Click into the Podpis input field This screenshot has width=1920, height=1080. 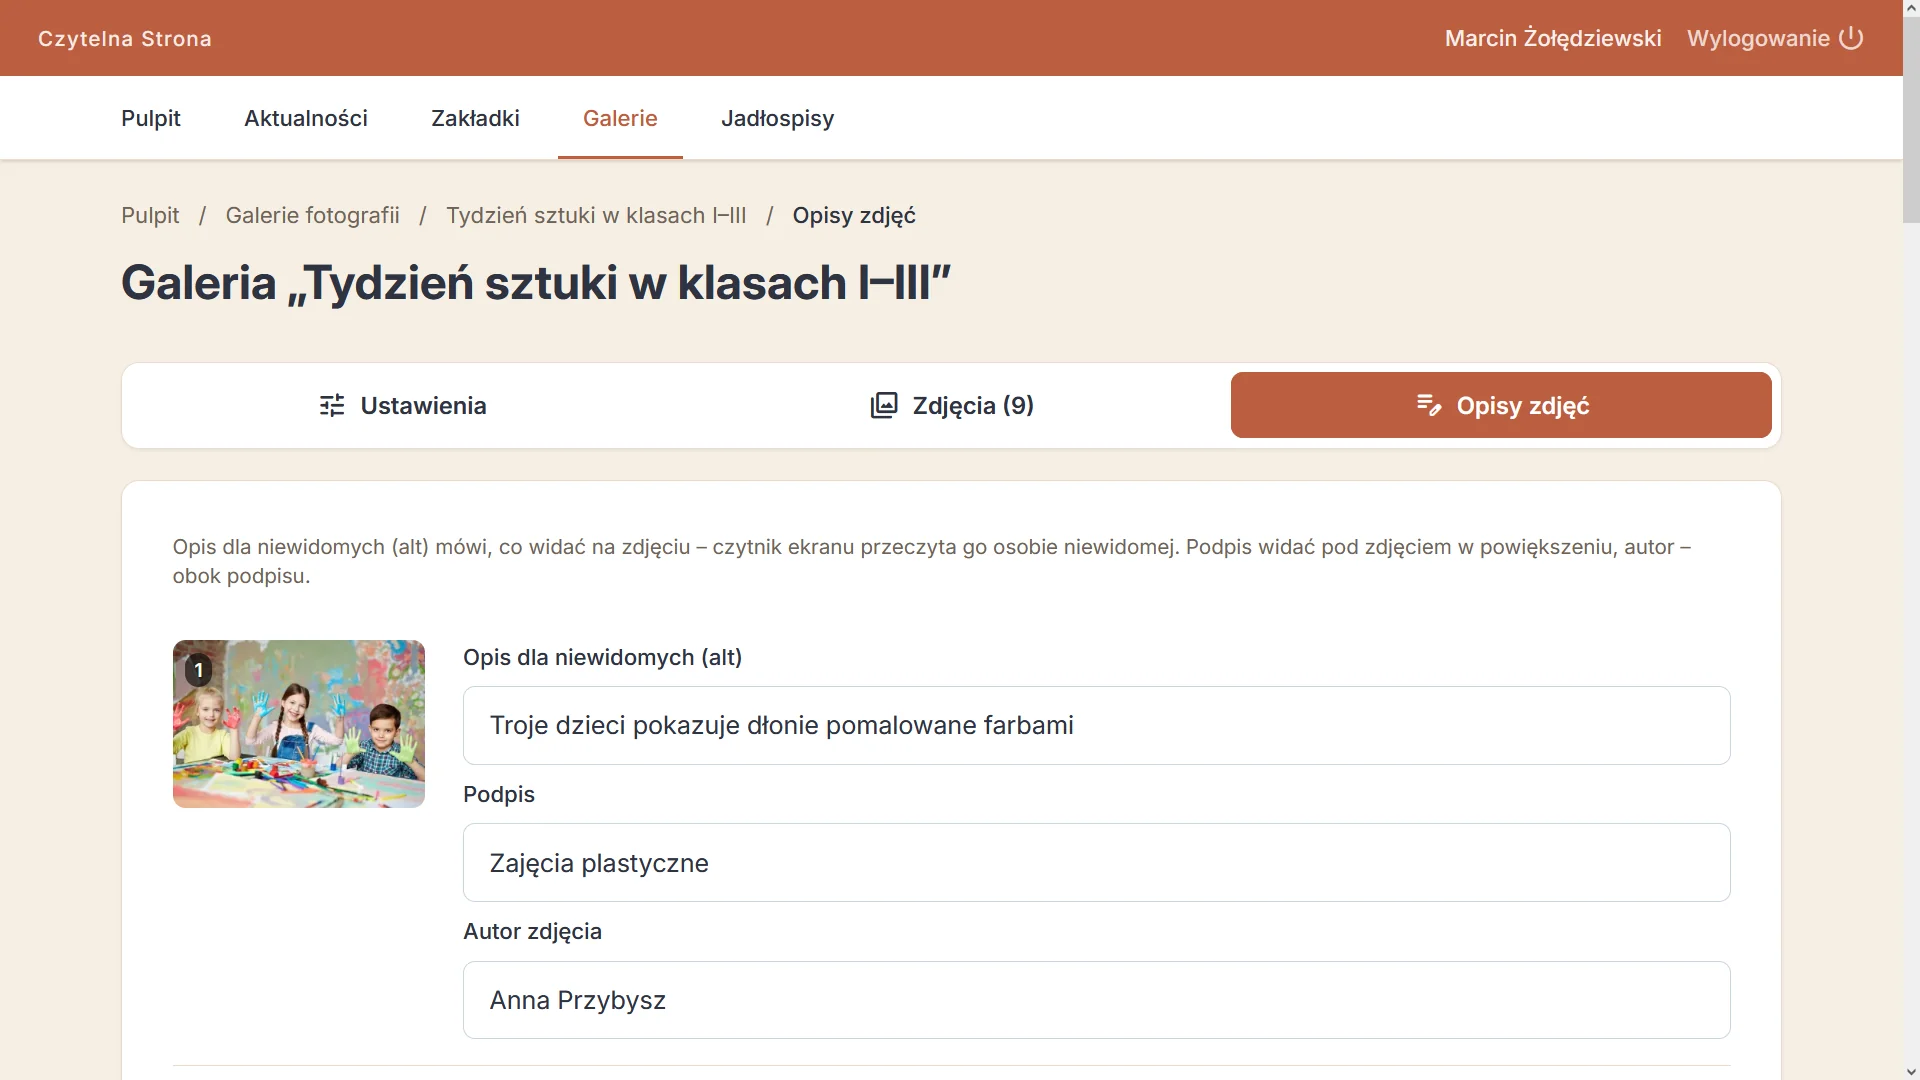tap(1096, 862)
